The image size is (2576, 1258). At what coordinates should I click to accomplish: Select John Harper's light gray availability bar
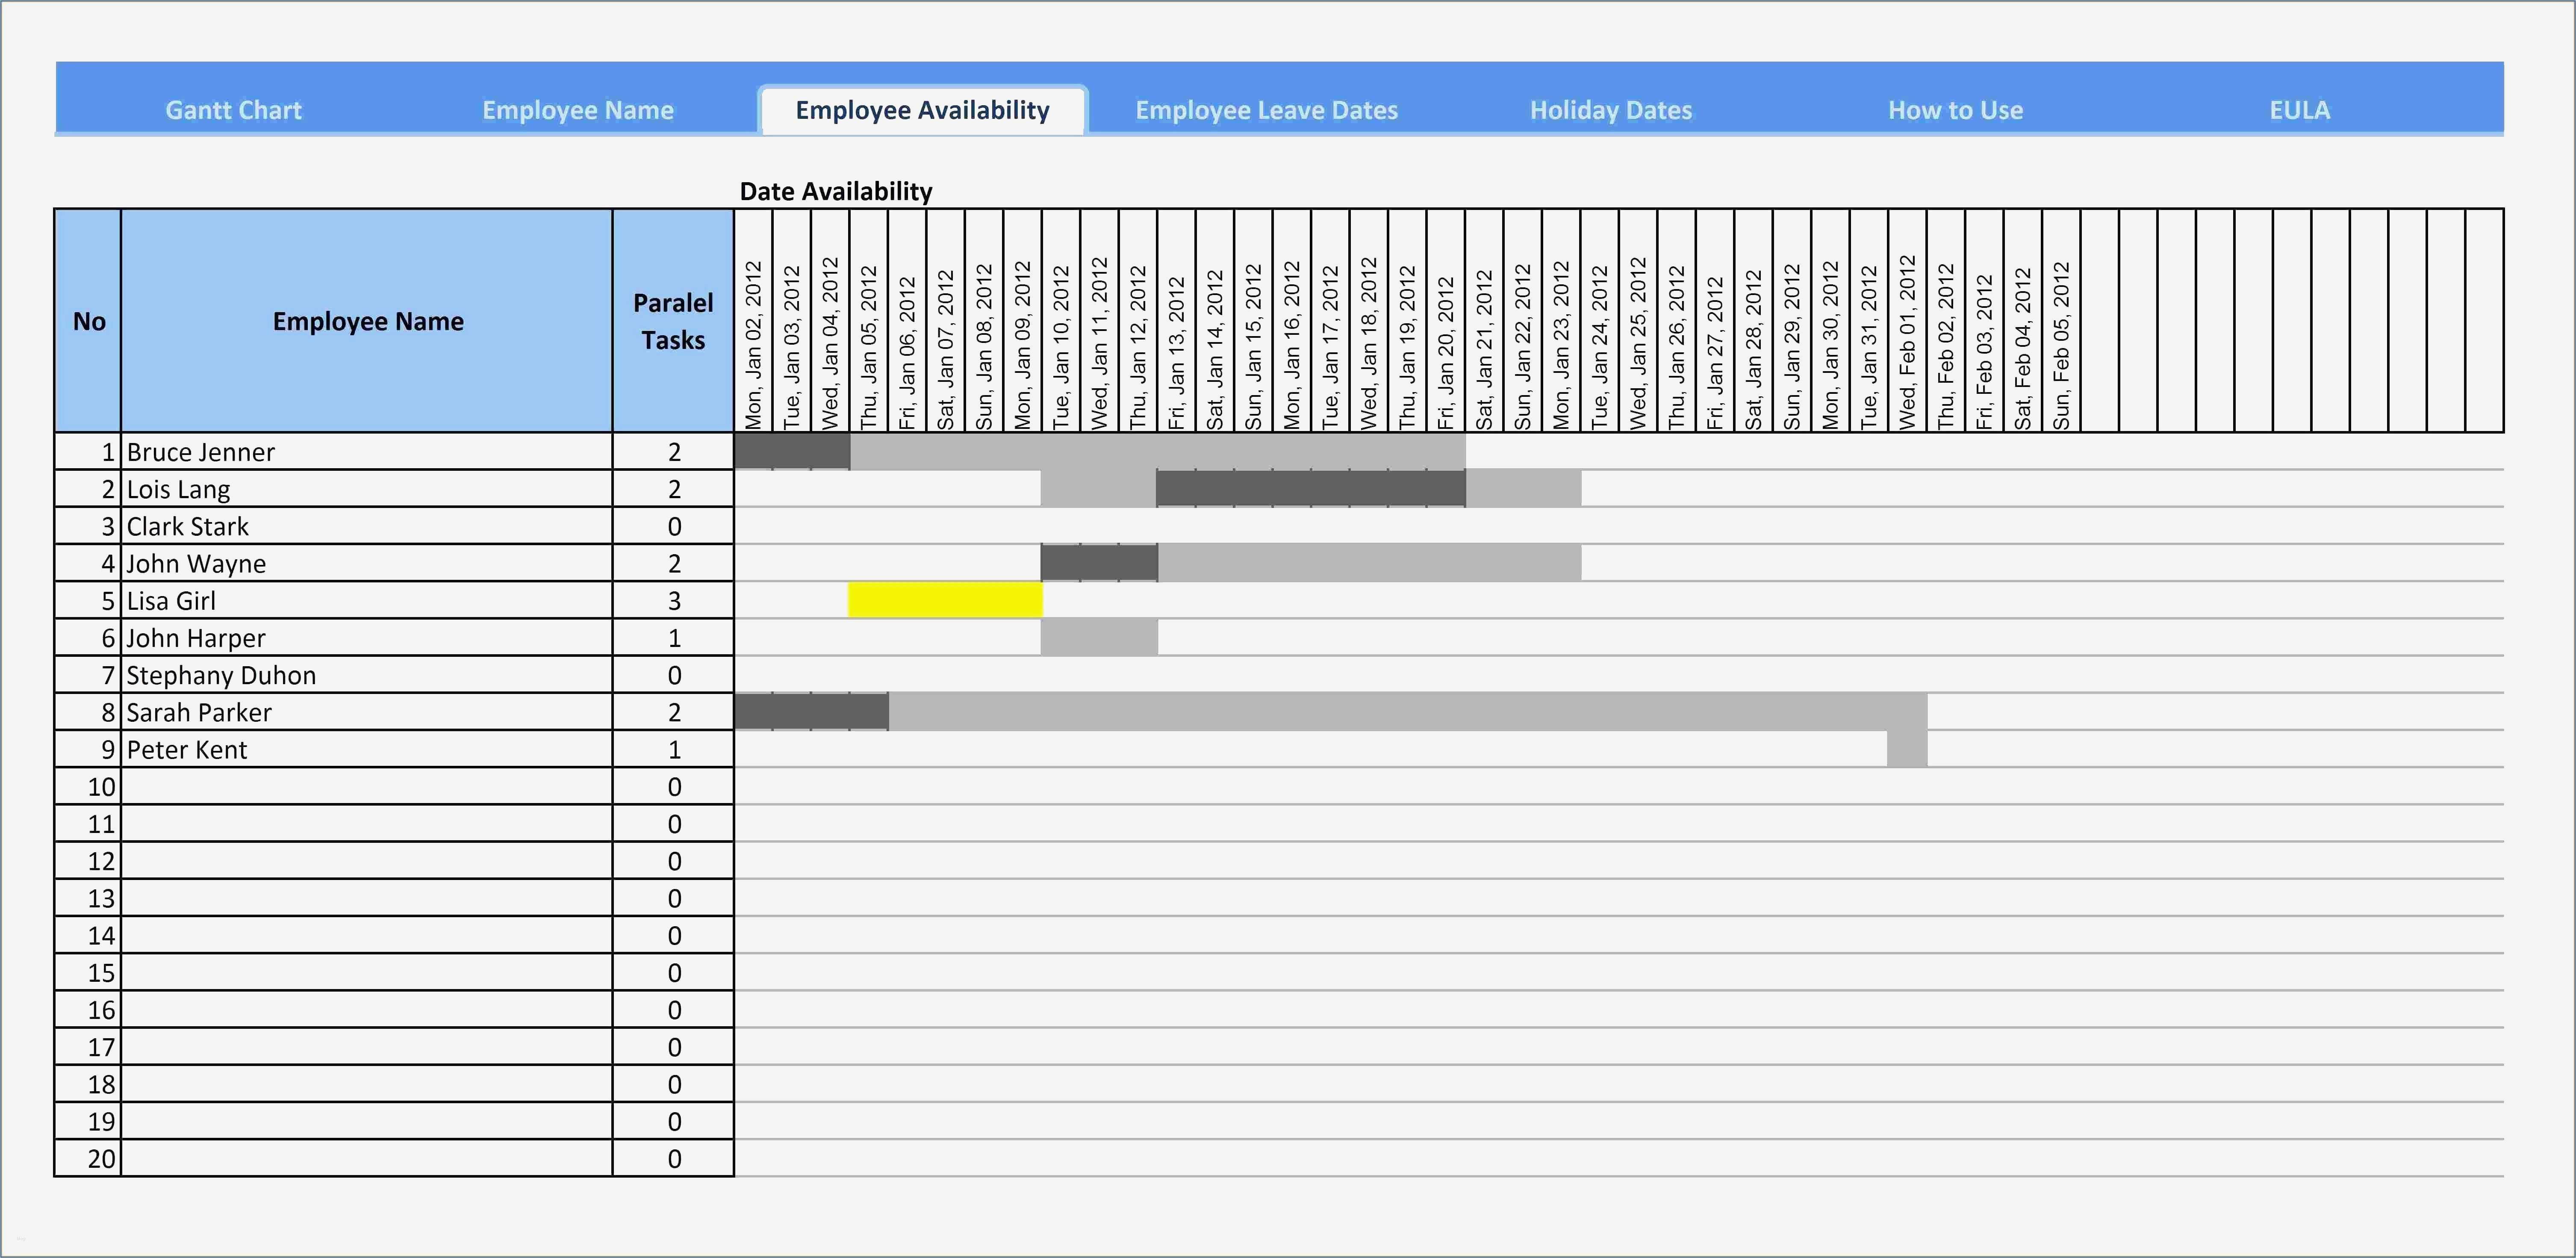point(1099,638)
